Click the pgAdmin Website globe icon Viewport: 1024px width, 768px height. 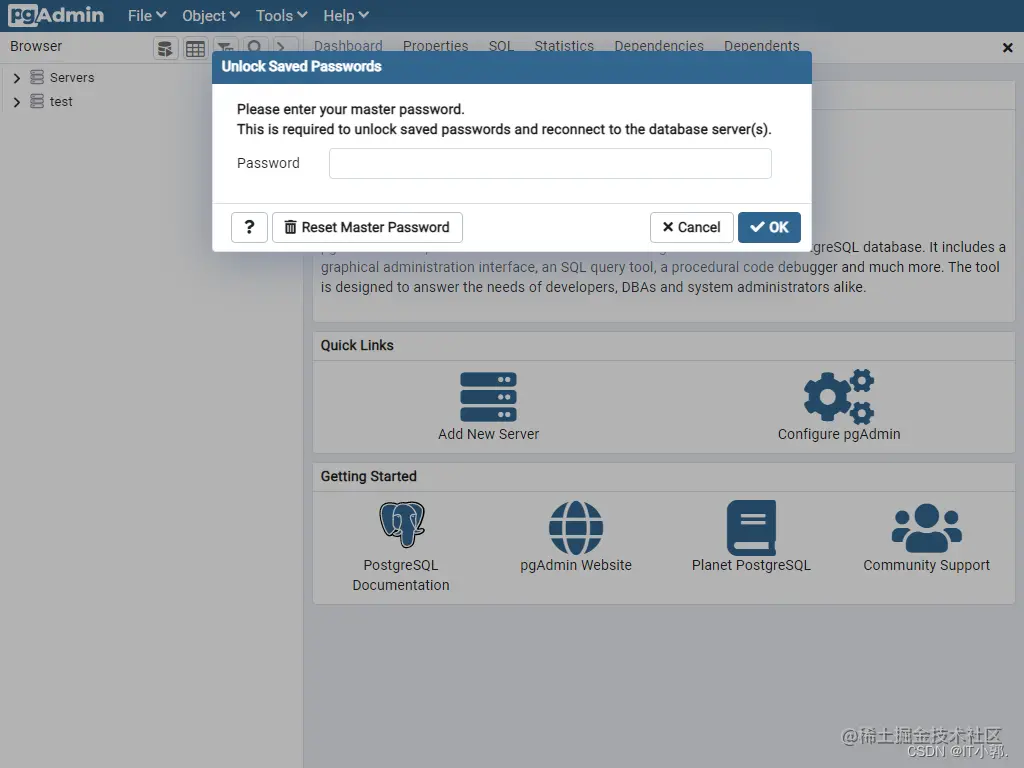pos(576,528)
